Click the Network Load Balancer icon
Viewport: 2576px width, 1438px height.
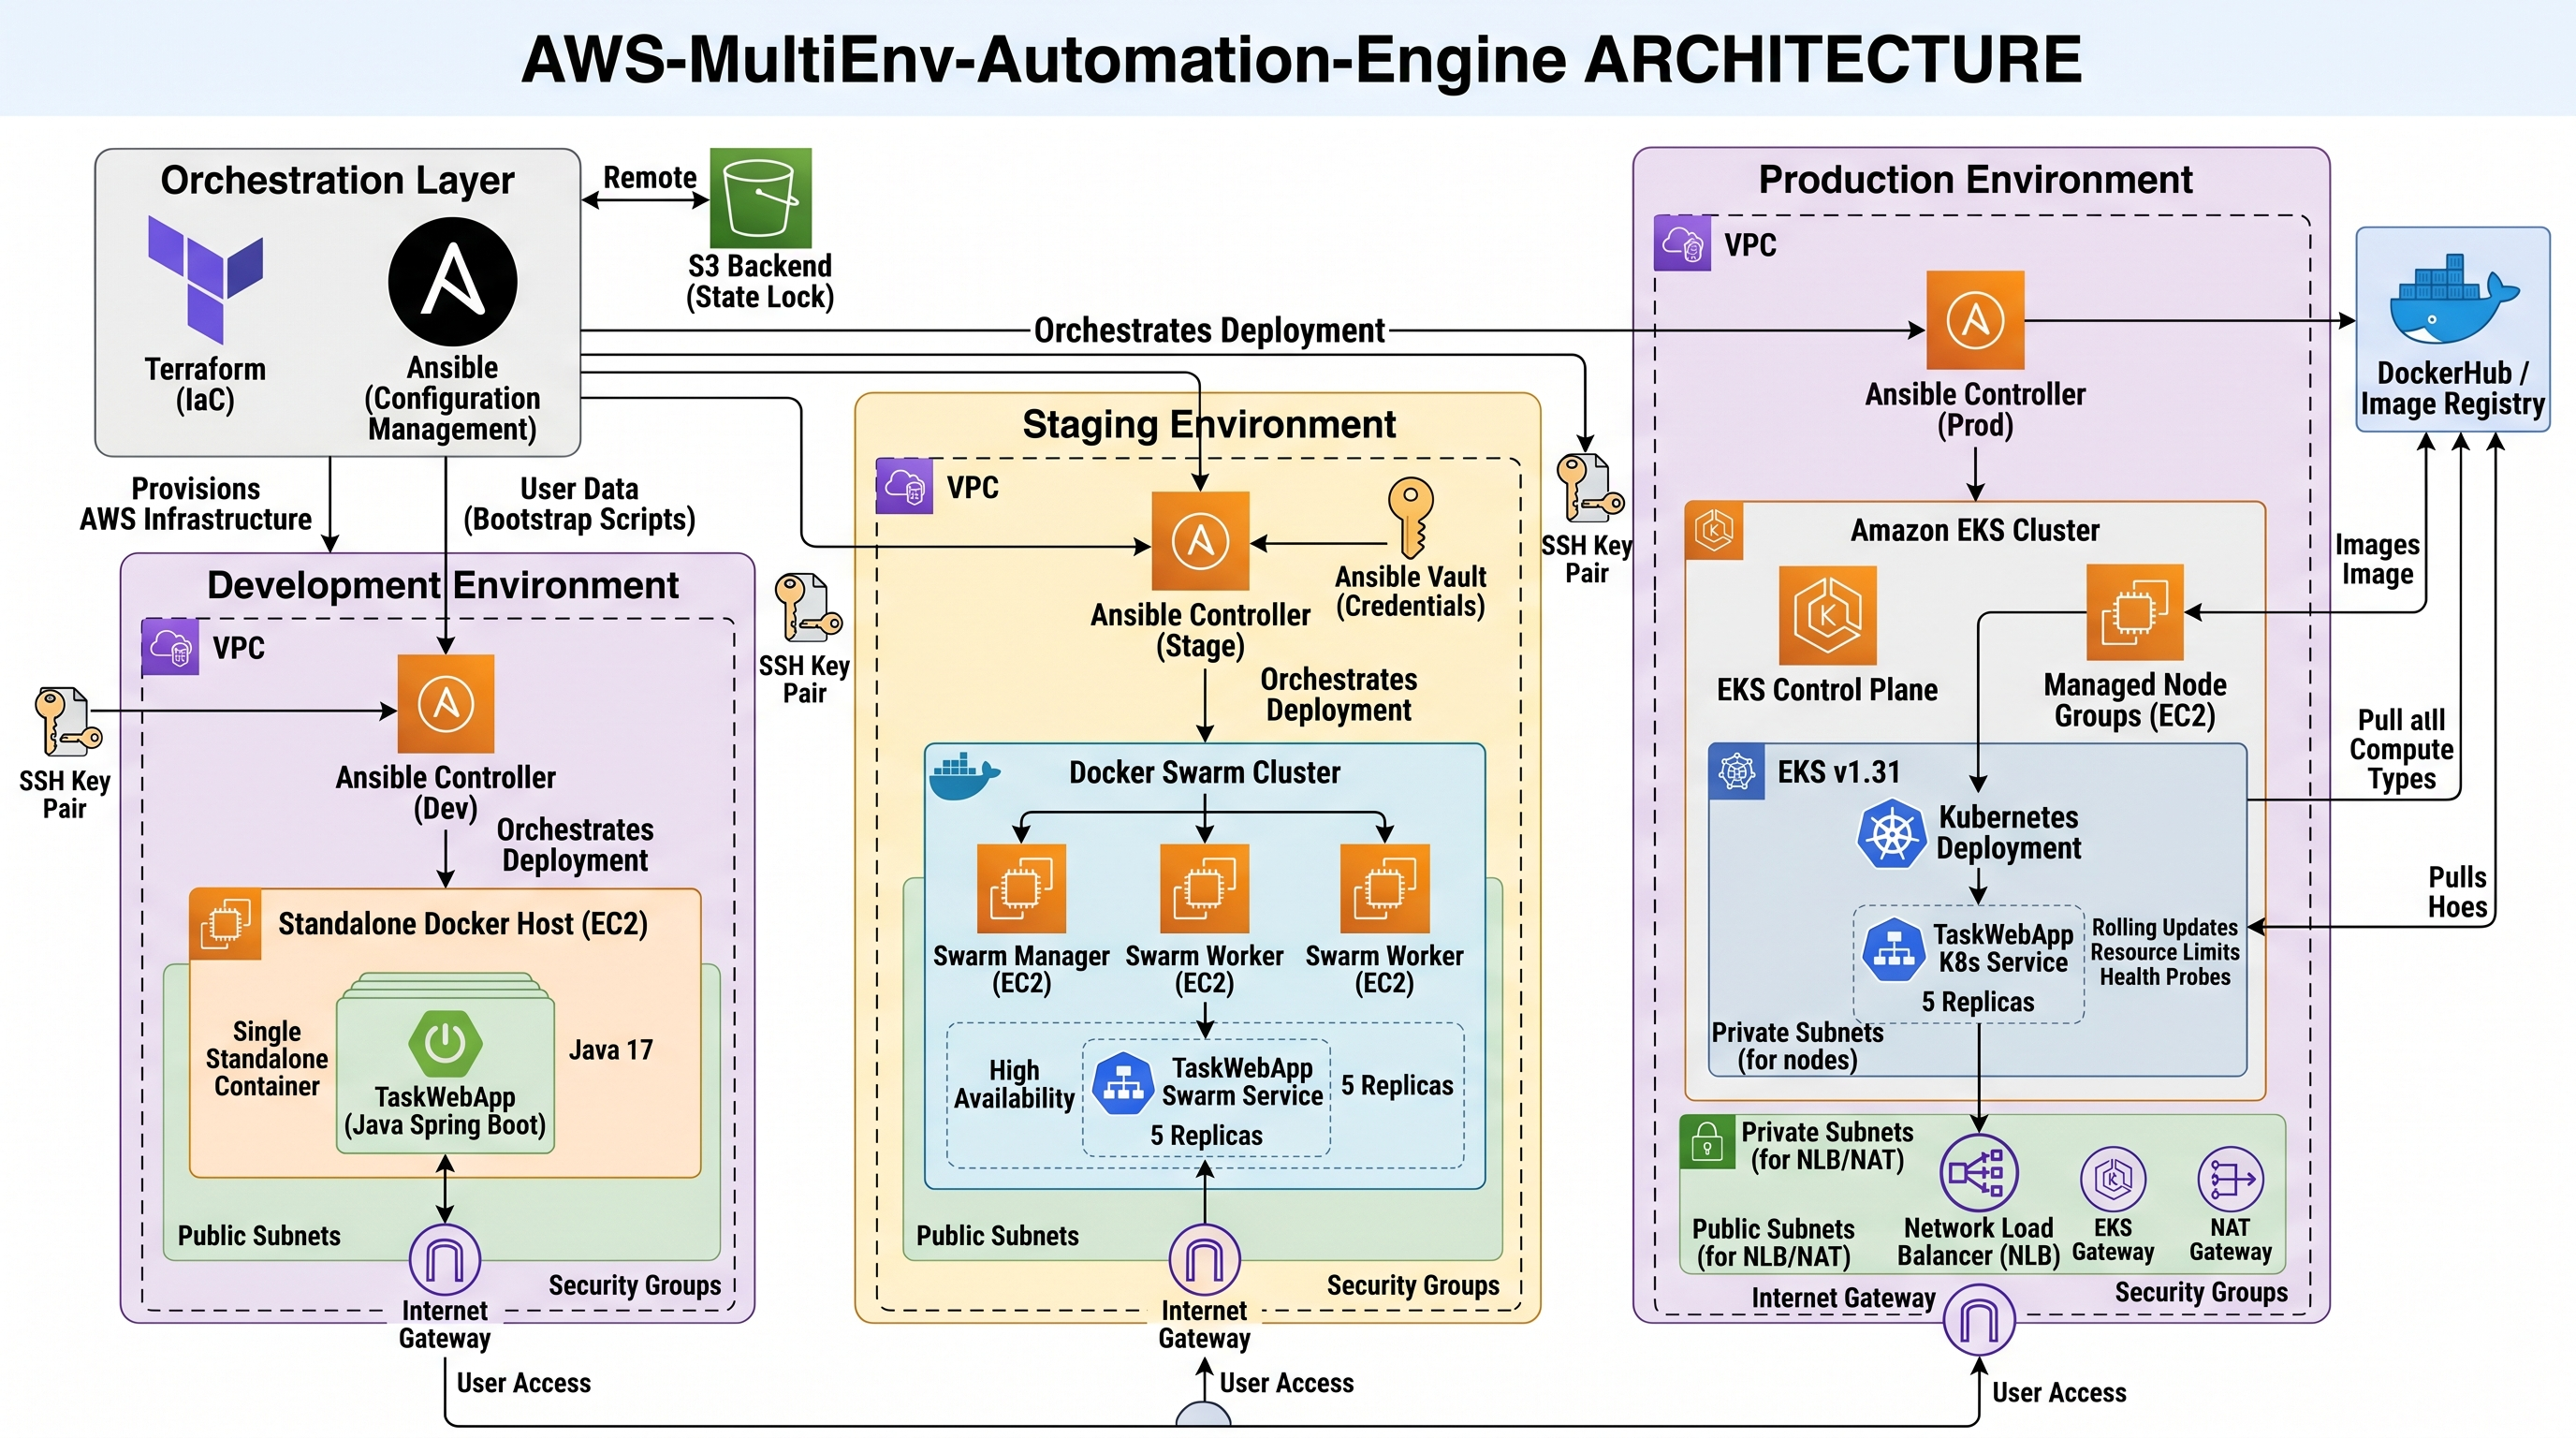[1979, 1173]
